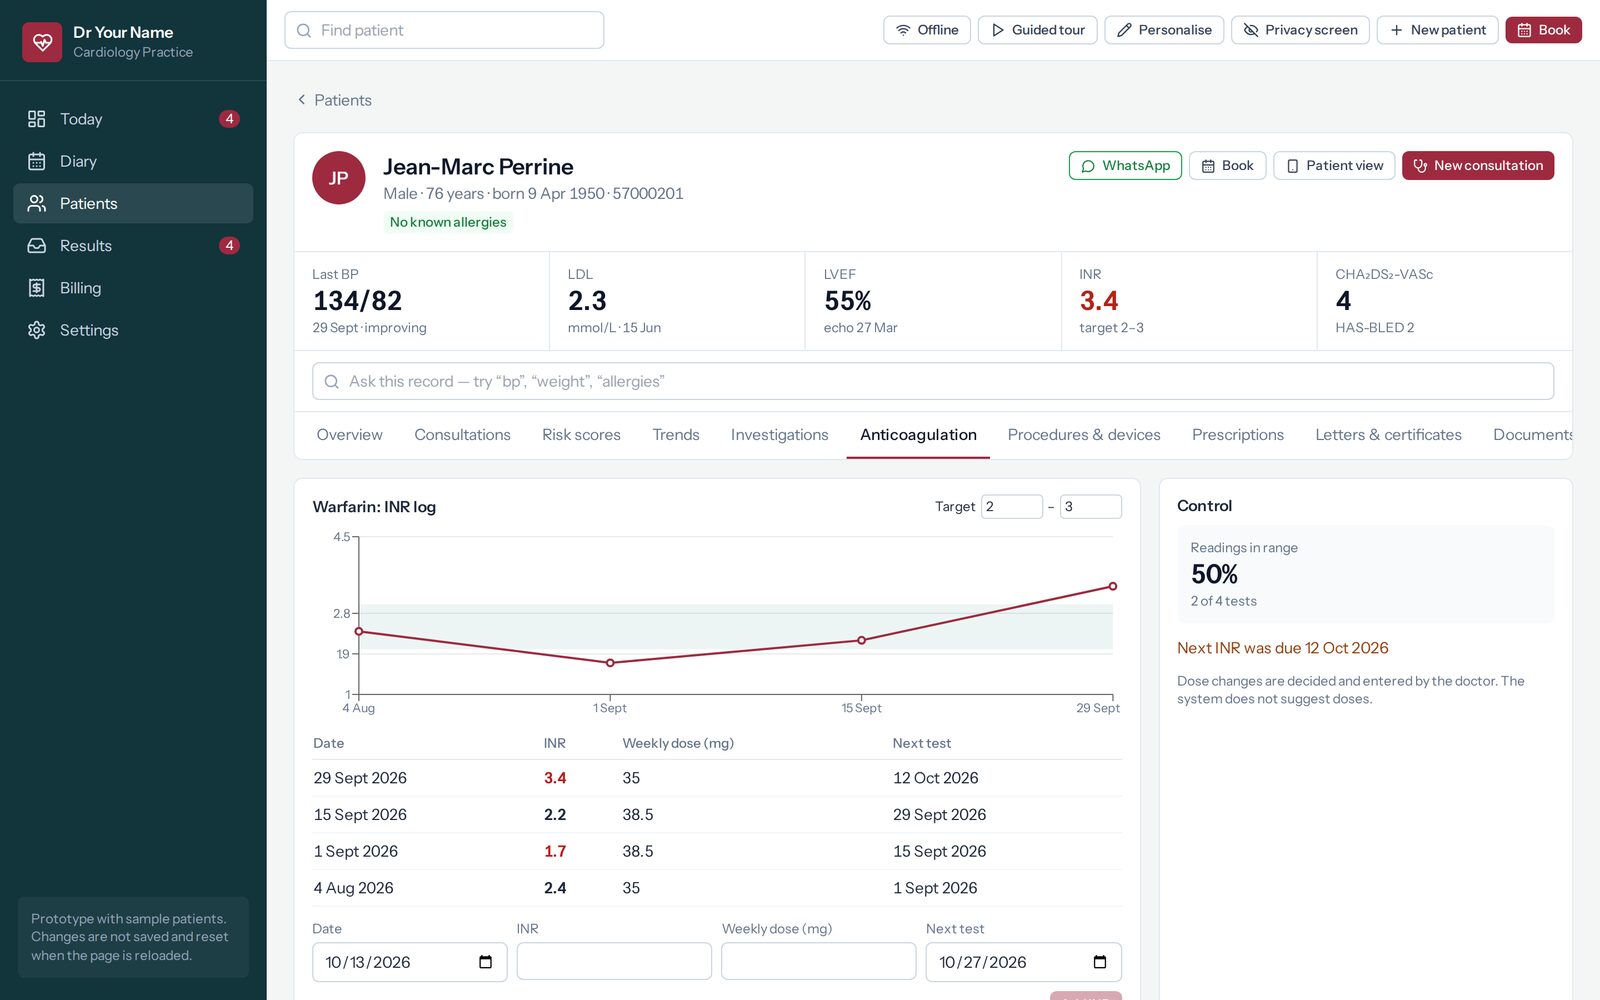Open Today via its grid icon
Screen dimensions: 1600x1000
(37, 119)
